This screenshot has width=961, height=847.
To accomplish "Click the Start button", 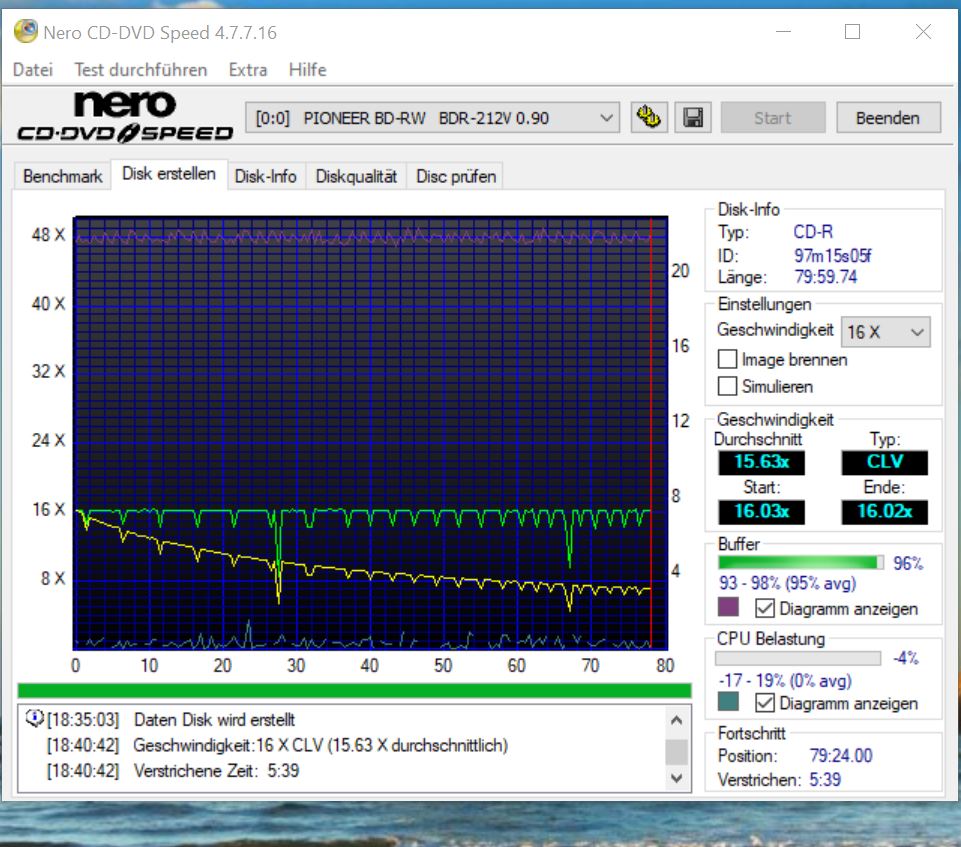I will pyautogui.click(x=773, y=117).
